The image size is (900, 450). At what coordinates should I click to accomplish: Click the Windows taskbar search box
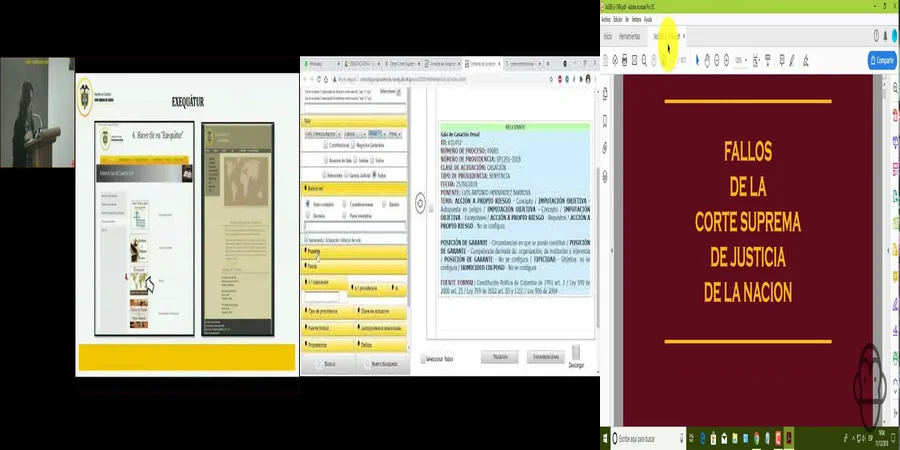pyautogui.click(x=649, y=439)
